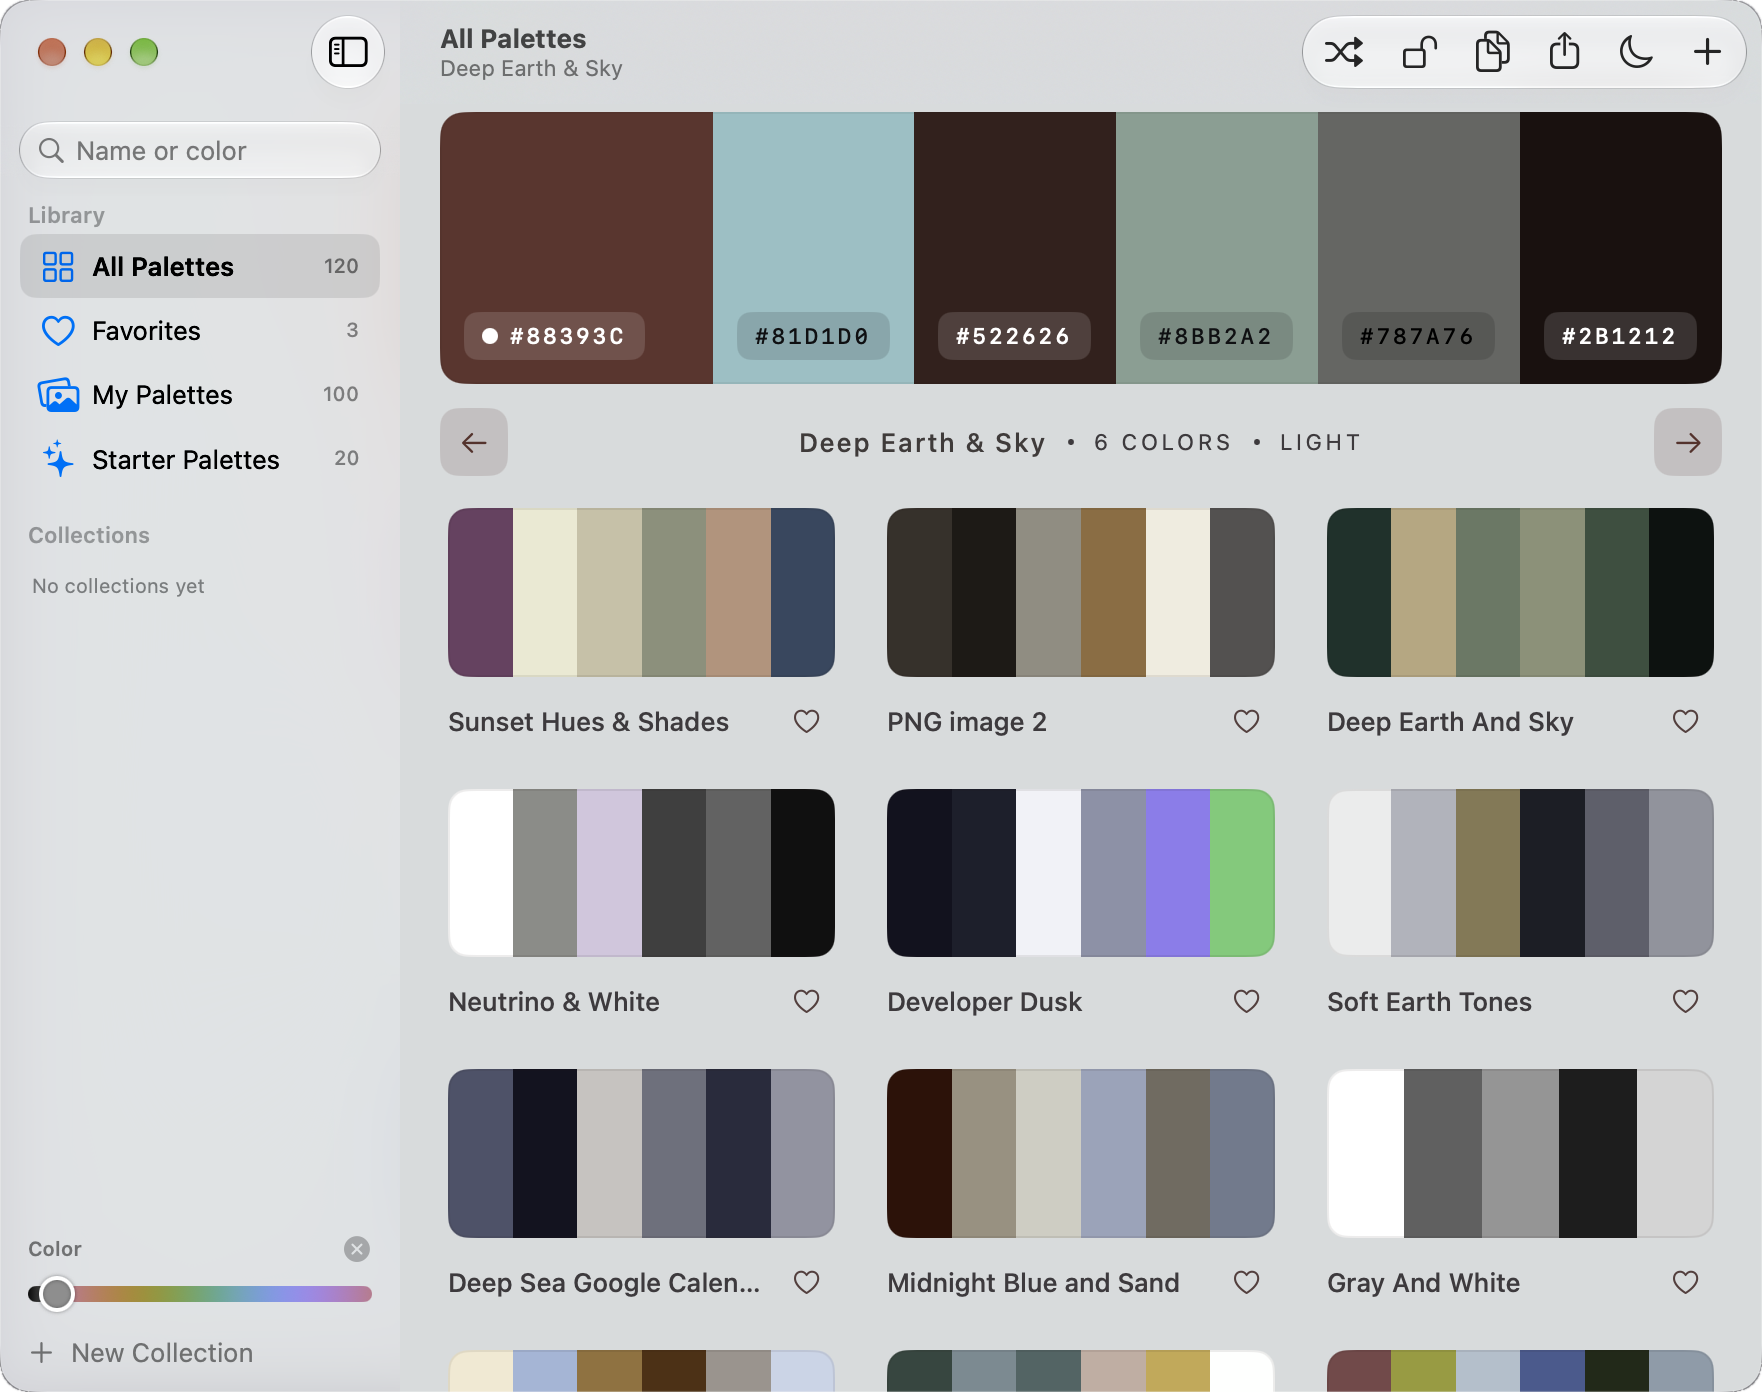The height and width of the screenshot is (1392, 1762).
Task: Switch to dark mode with the moon icon
Action: pyautogui.click(x=1636, y=52)
